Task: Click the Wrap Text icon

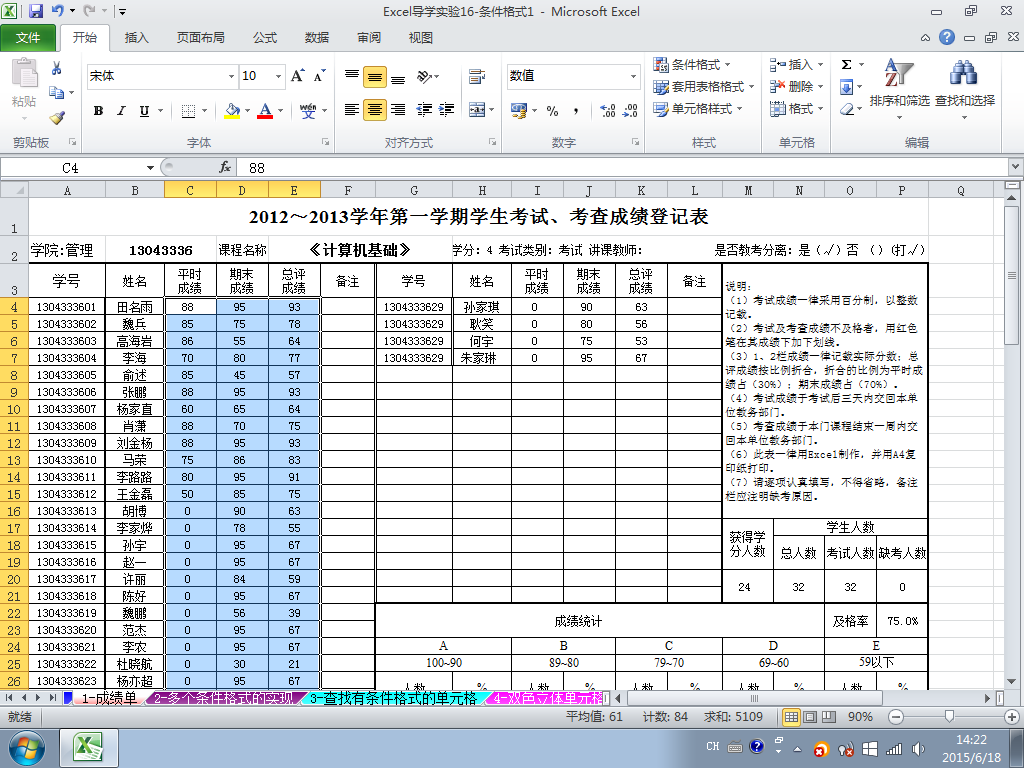Action: point(477,76)
